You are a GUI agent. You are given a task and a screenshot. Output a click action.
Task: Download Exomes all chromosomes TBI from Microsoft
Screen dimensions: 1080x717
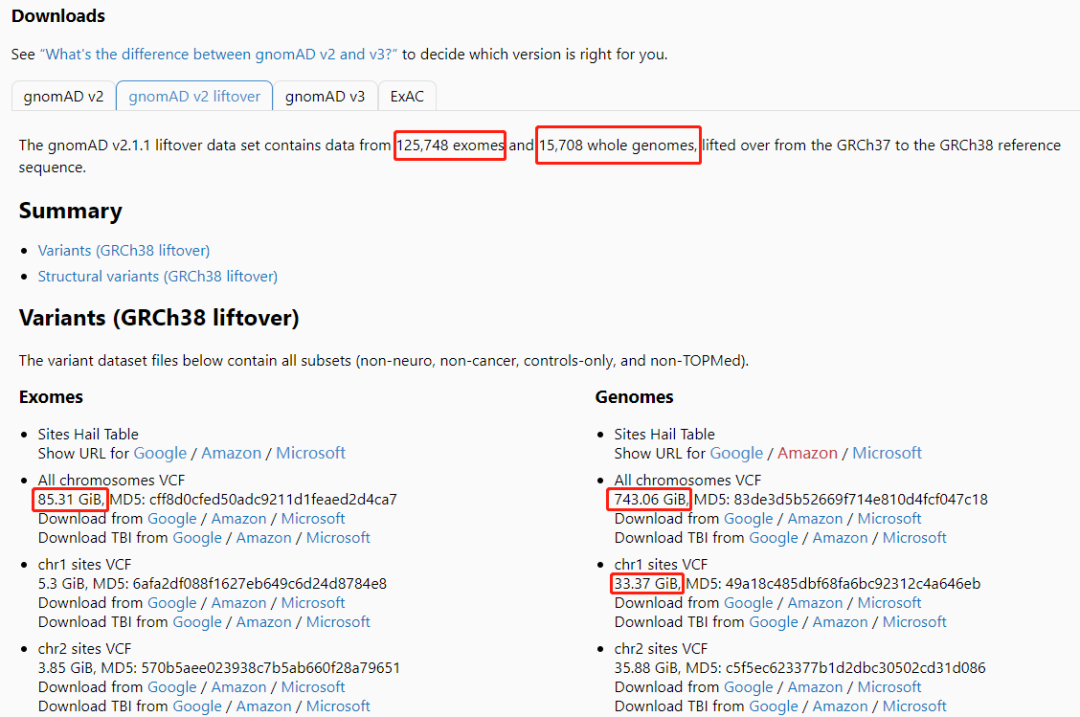(338, 538)
